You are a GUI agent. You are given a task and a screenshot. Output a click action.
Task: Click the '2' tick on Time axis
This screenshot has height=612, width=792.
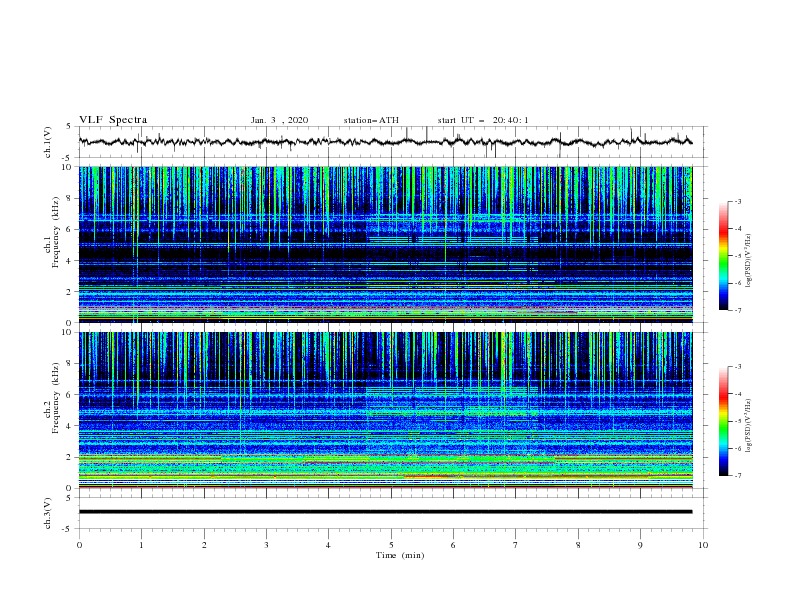[204, 545]
